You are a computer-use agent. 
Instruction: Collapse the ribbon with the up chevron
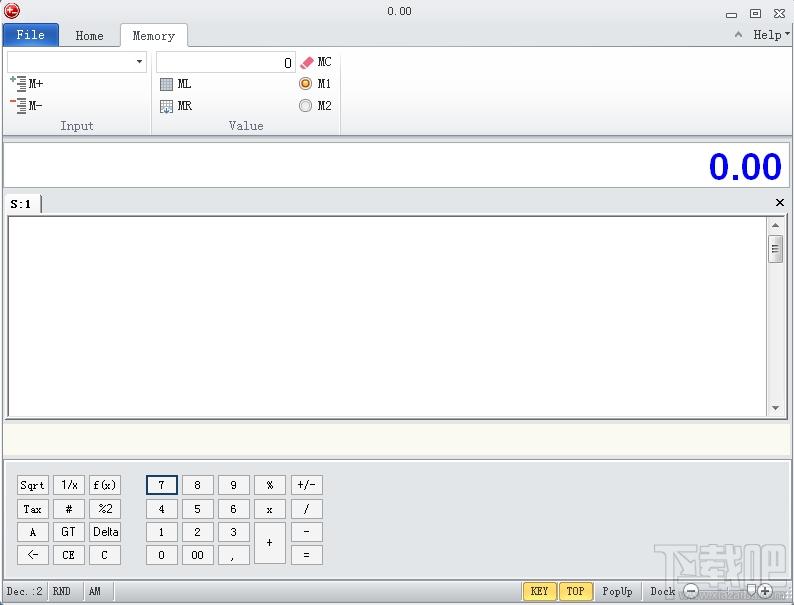pos(739,35)
